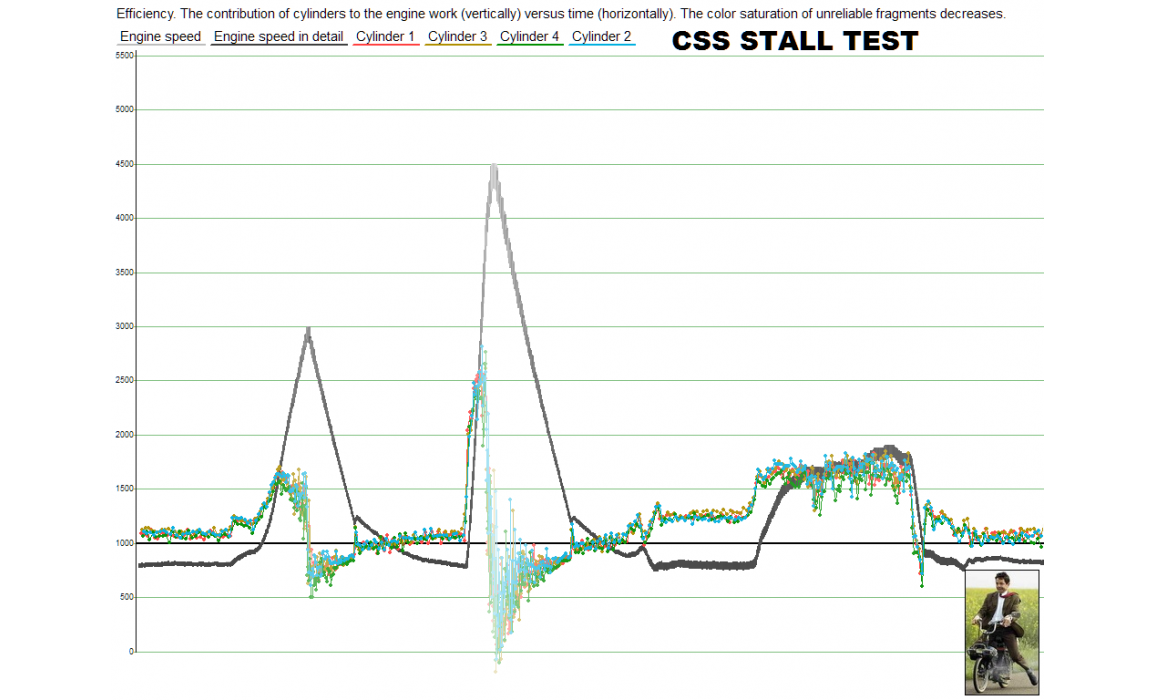
Task: Click the 0 y-axis label
Action: pyautogui.click(x=130, y=652)
